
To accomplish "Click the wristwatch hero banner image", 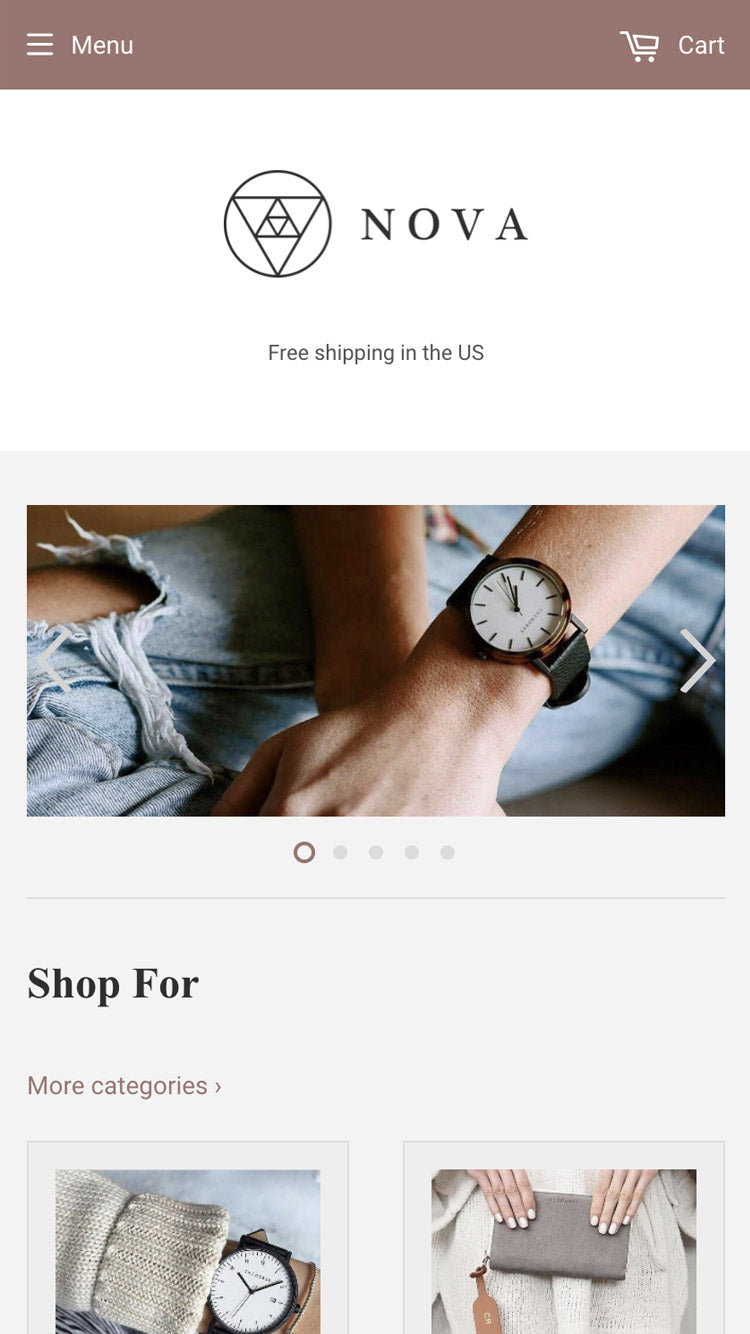I will tap(376, 660).
